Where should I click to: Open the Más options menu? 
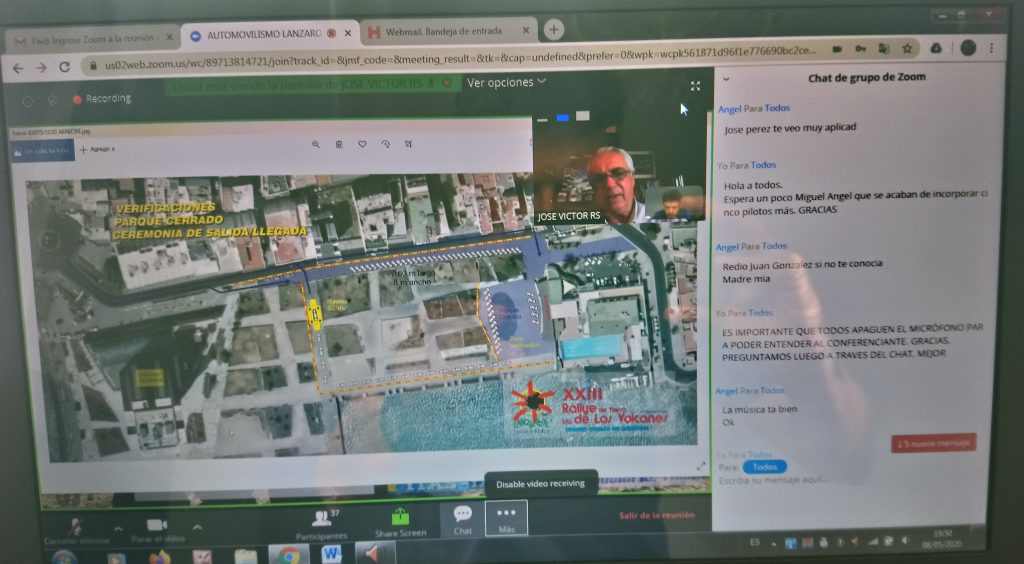[506, 517]
